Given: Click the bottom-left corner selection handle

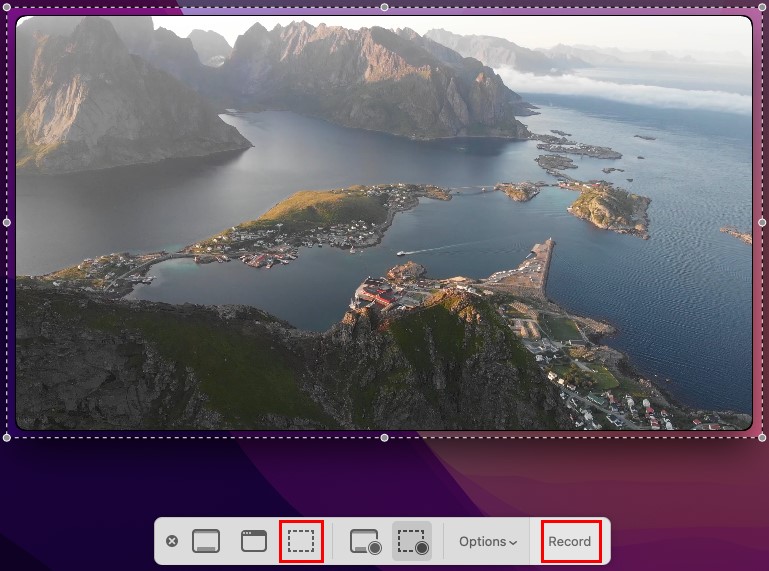Looking at the screenshot, I should (7, 438).
